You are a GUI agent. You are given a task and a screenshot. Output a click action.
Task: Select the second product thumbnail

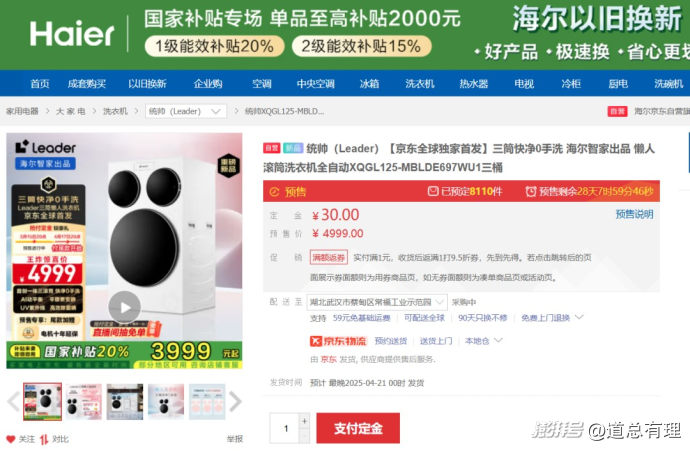point(84,401)
